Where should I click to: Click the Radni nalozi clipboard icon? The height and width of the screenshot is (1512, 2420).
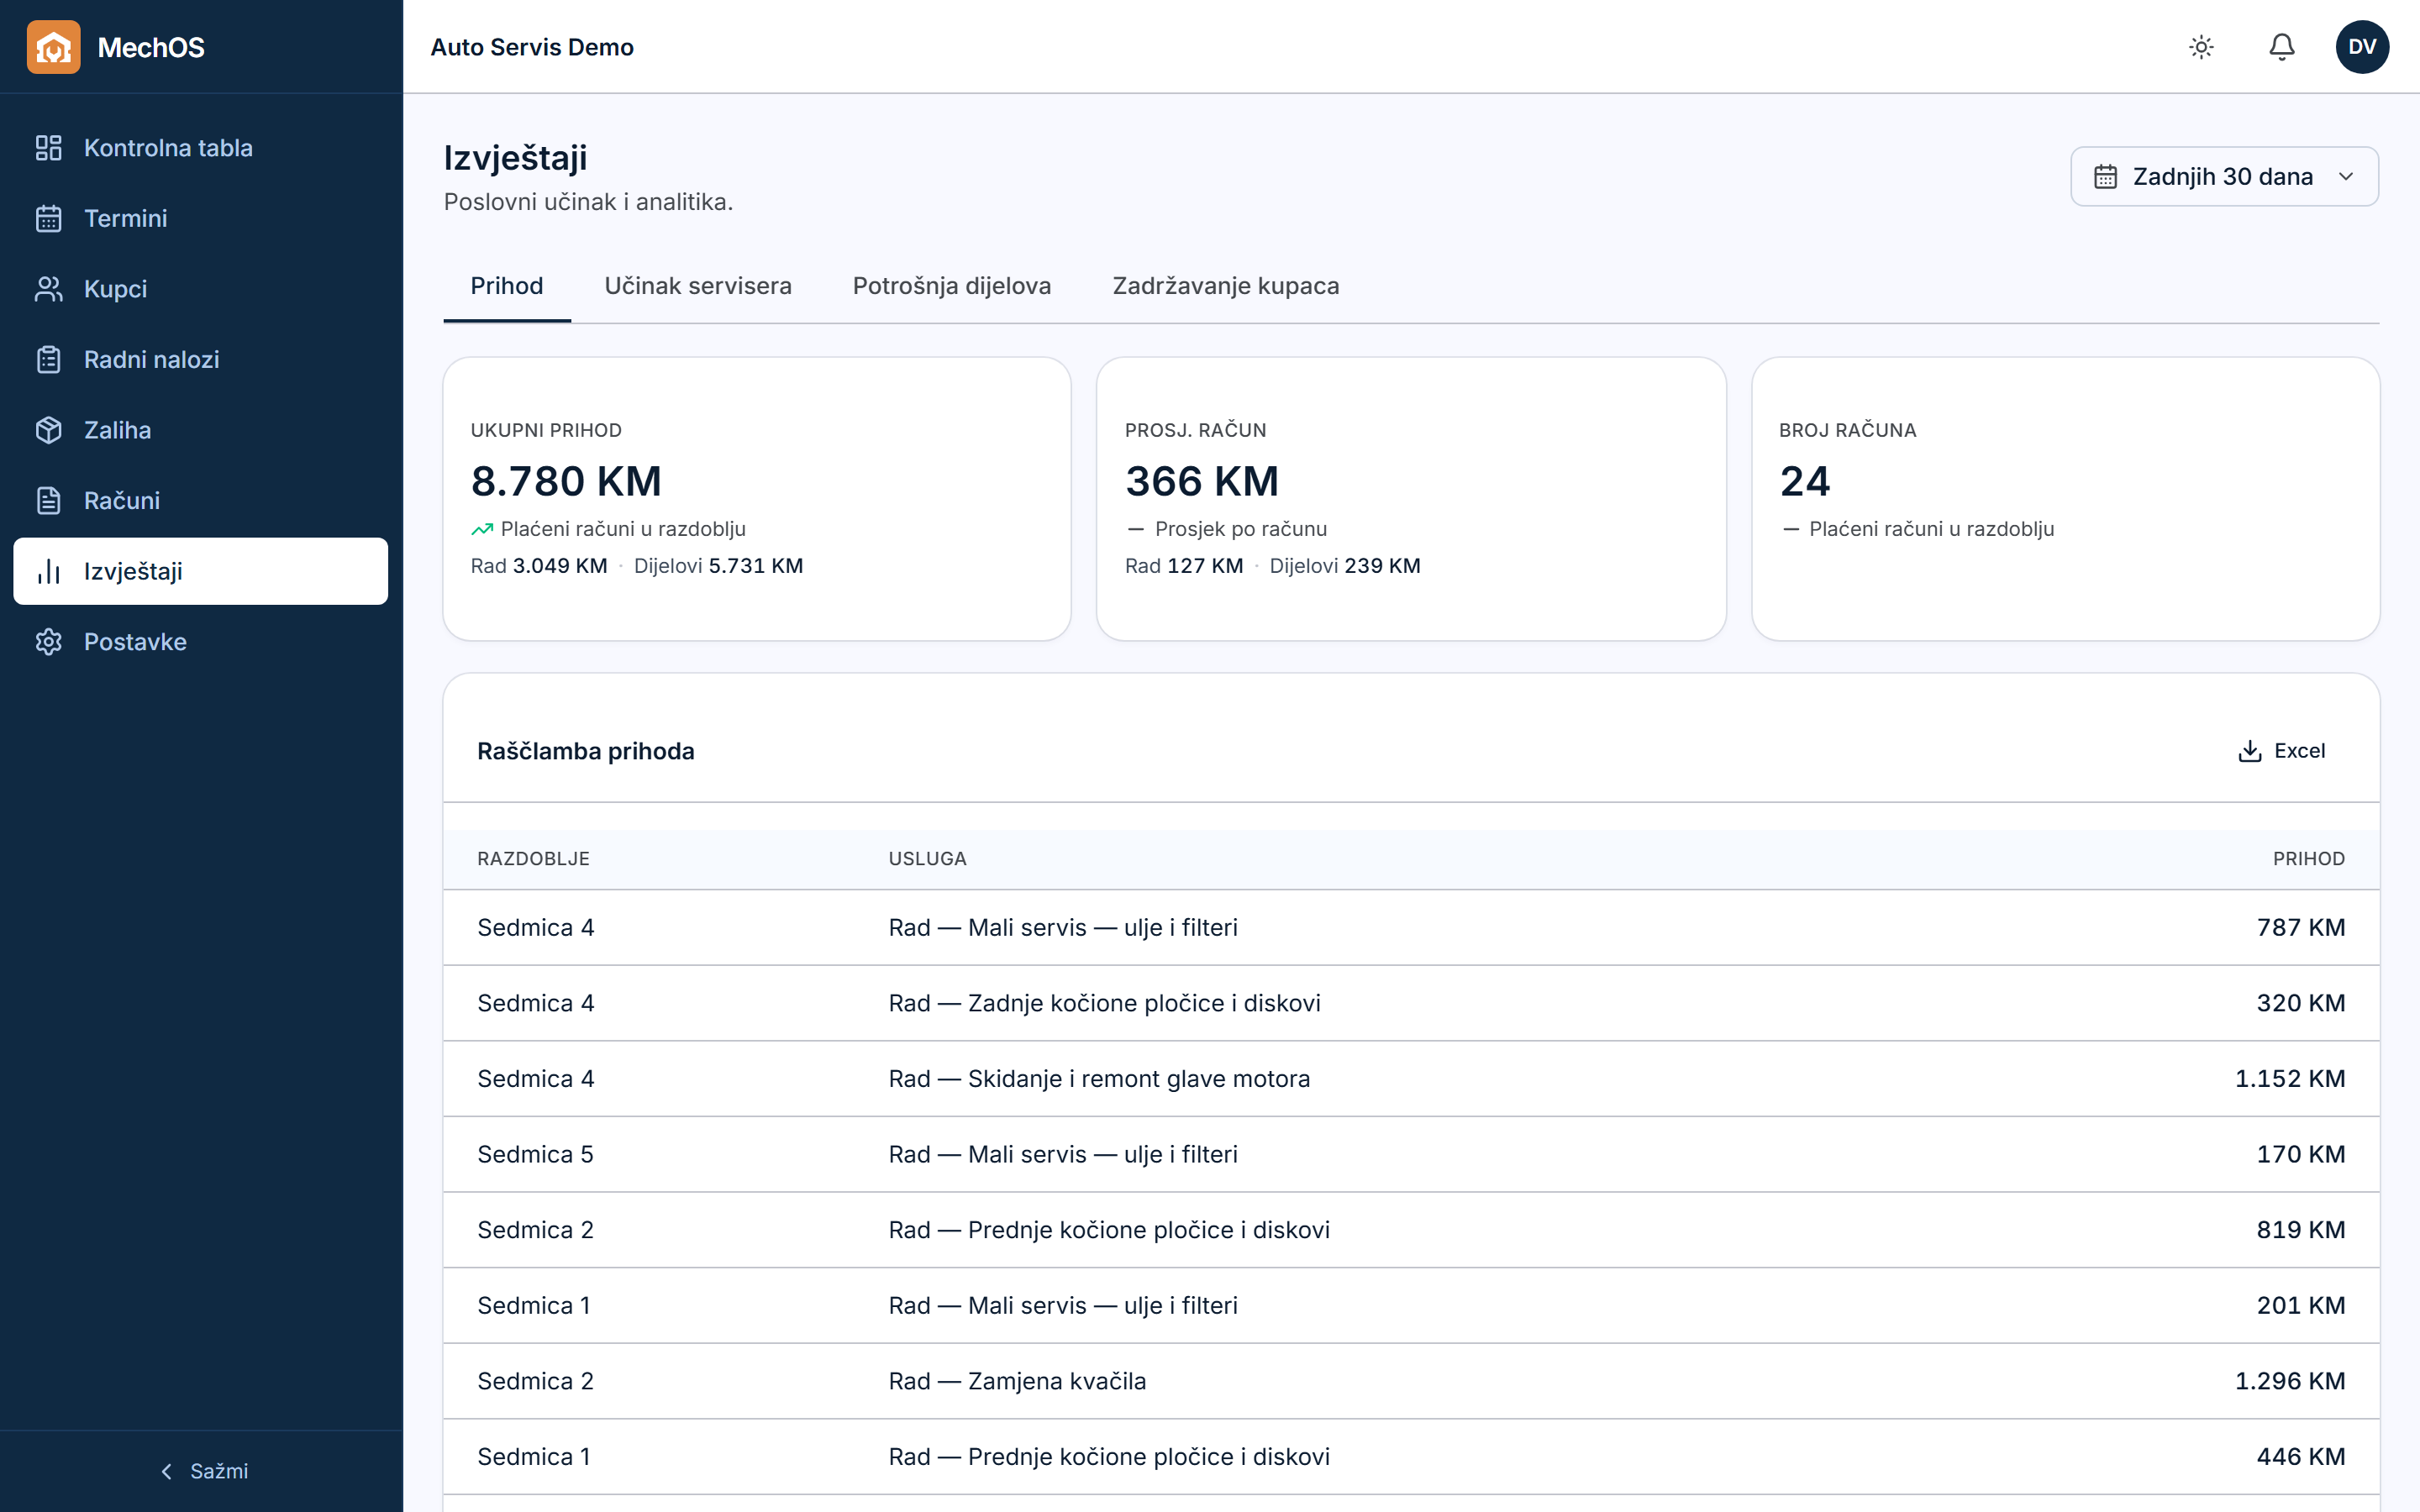pyautogui.click(x=48, y=359)
